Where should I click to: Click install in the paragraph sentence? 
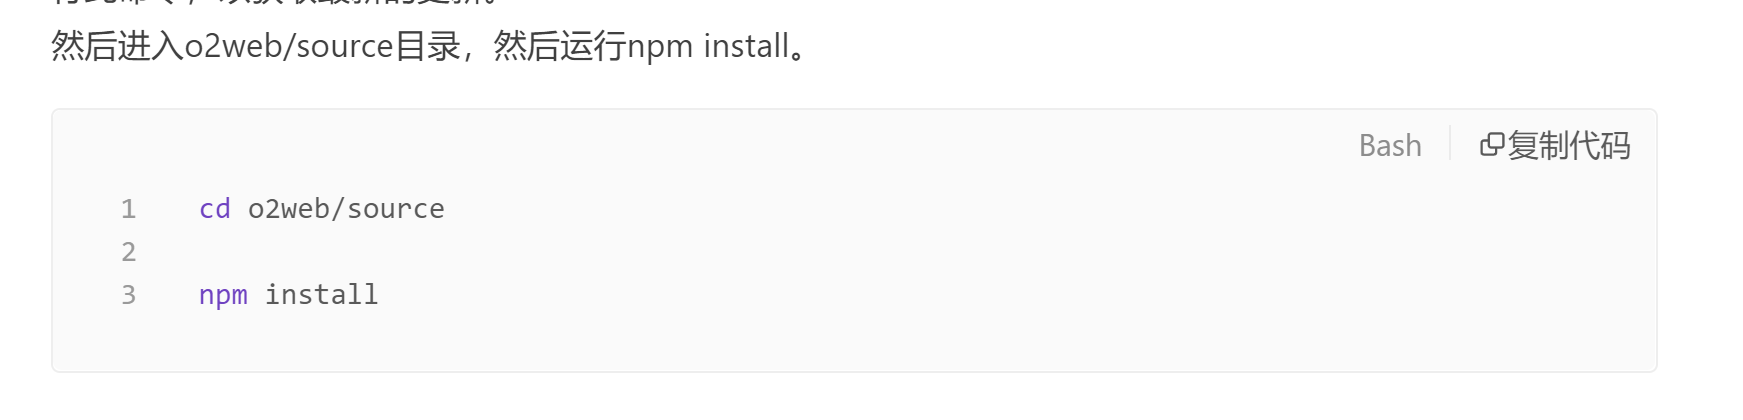(x=746, y=46)
